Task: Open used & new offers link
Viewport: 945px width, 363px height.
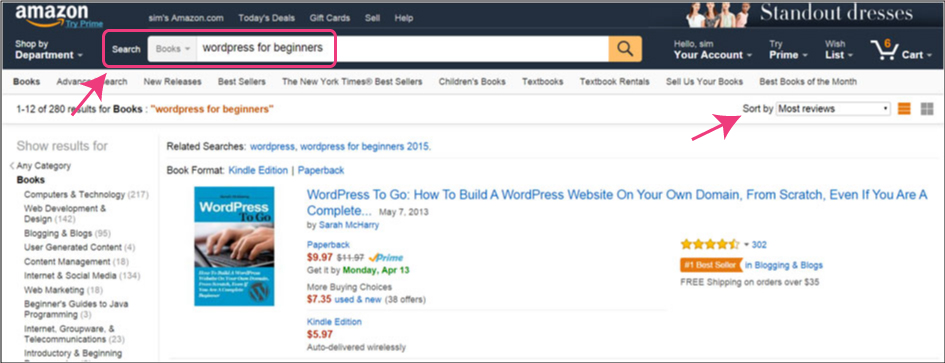Action: tap(359, 299)
